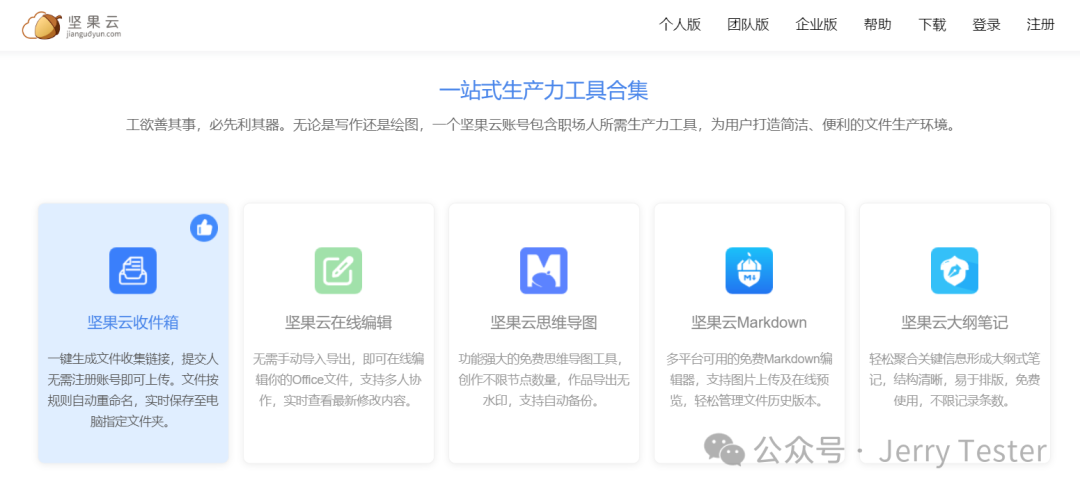Open the 团队版 menu item

tap(748, 25)
